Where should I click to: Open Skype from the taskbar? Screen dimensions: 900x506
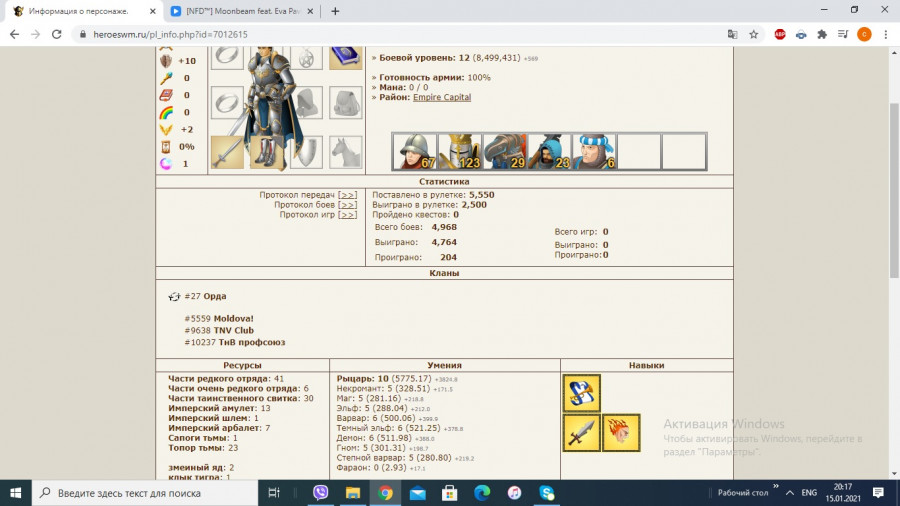point(546,493)
